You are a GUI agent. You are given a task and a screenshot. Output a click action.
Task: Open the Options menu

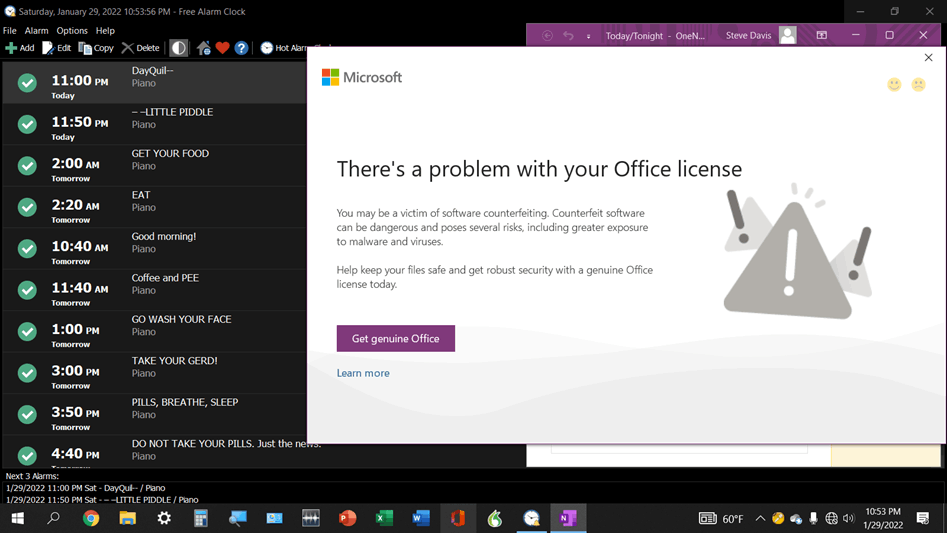tap(72, 30)
